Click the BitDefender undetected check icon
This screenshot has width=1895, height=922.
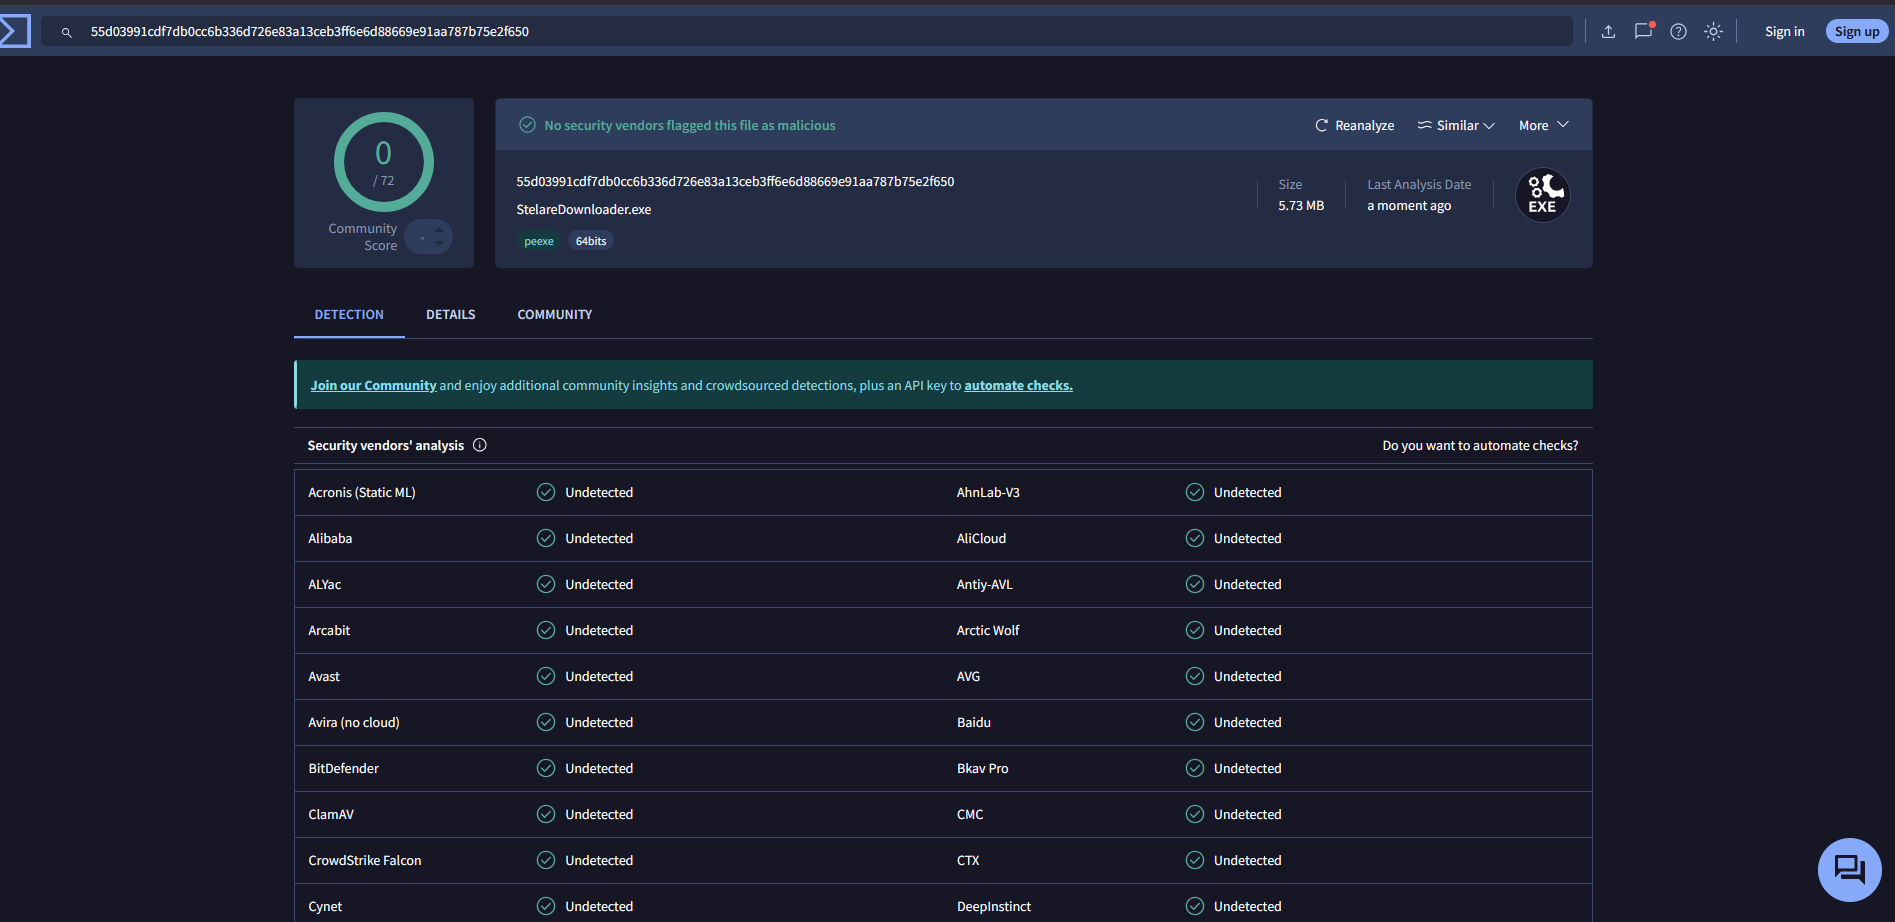tap(546, 768)
